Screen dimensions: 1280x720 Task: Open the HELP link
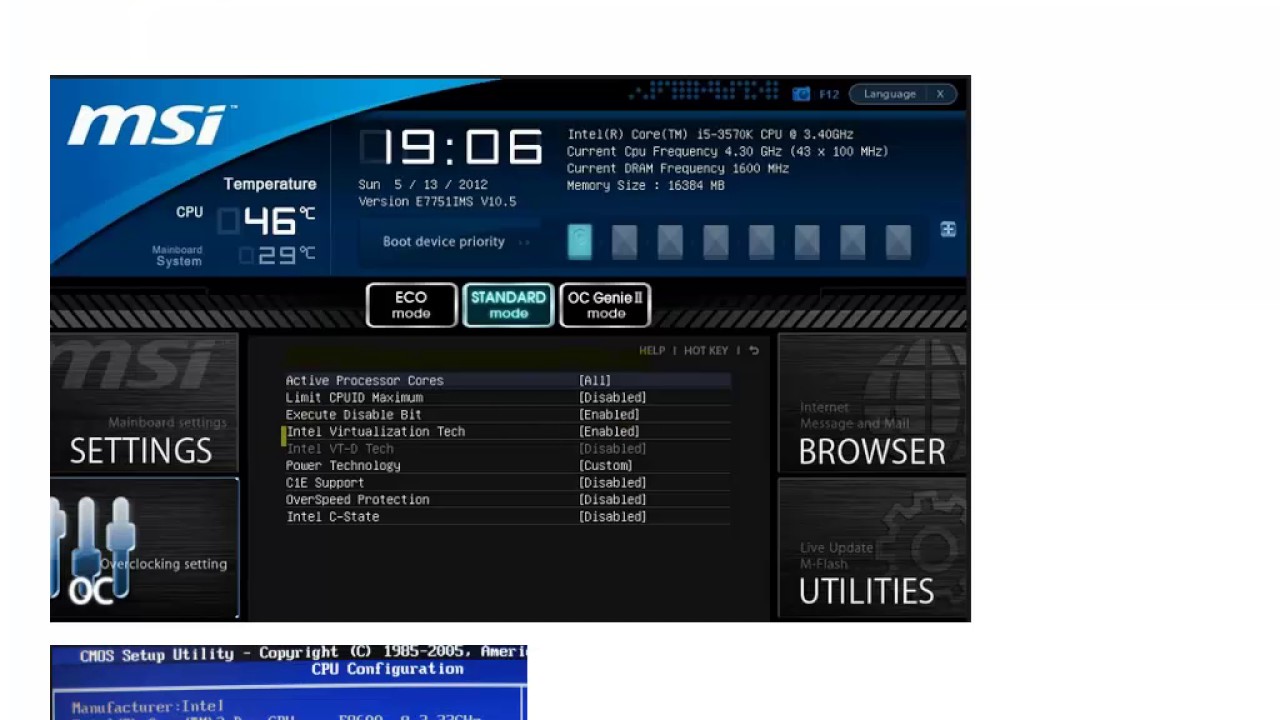click(x=652, y=351)
